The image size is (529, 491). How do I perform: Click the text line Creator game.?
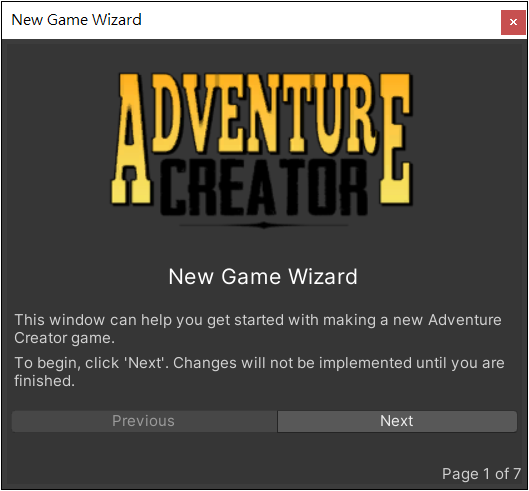click(64, 338)
